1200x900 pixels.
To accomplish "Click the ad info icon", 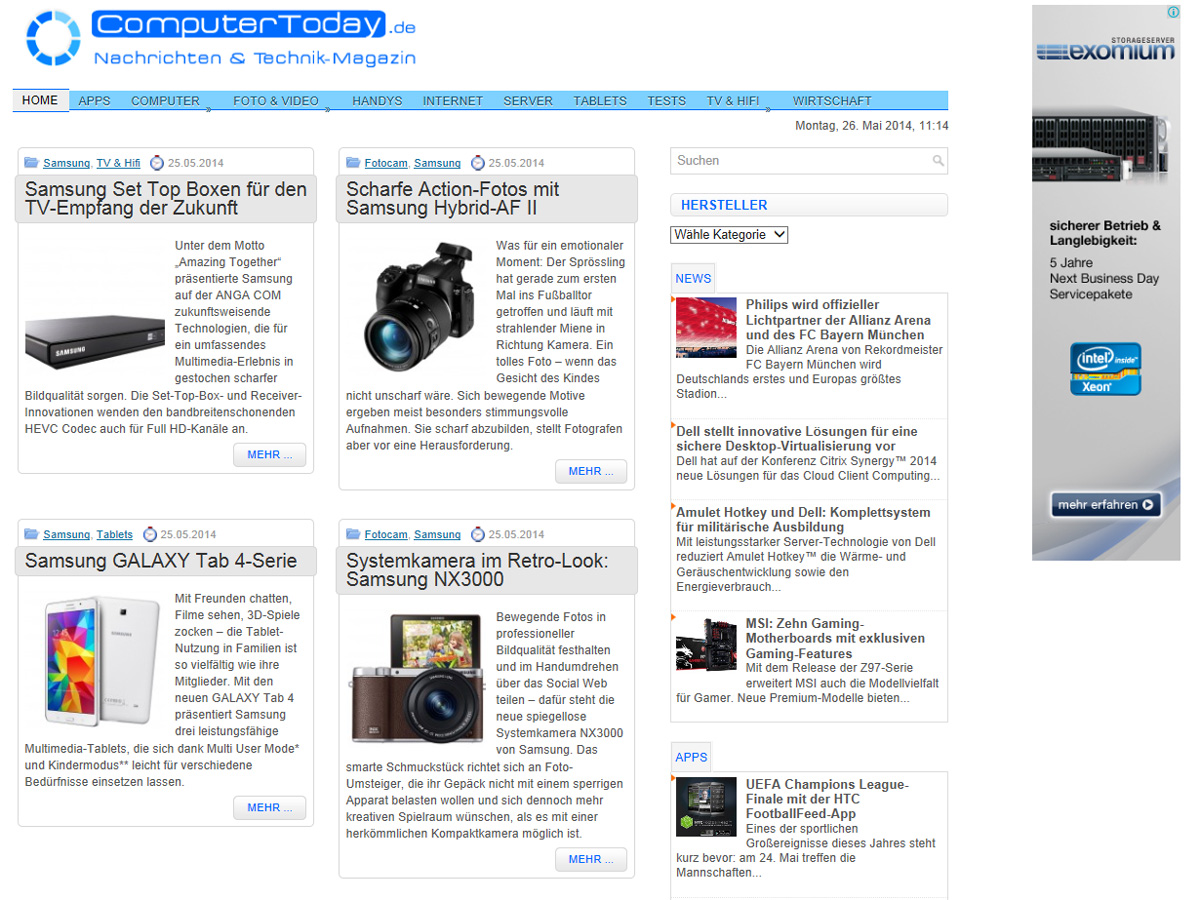I will (x=1174, y=12).
